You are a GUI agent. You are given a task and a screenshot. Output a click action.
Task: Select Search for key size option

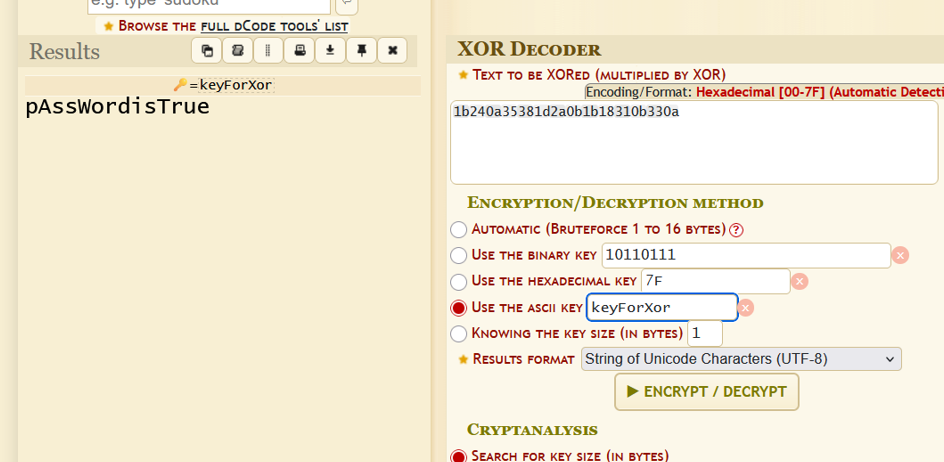459,456
